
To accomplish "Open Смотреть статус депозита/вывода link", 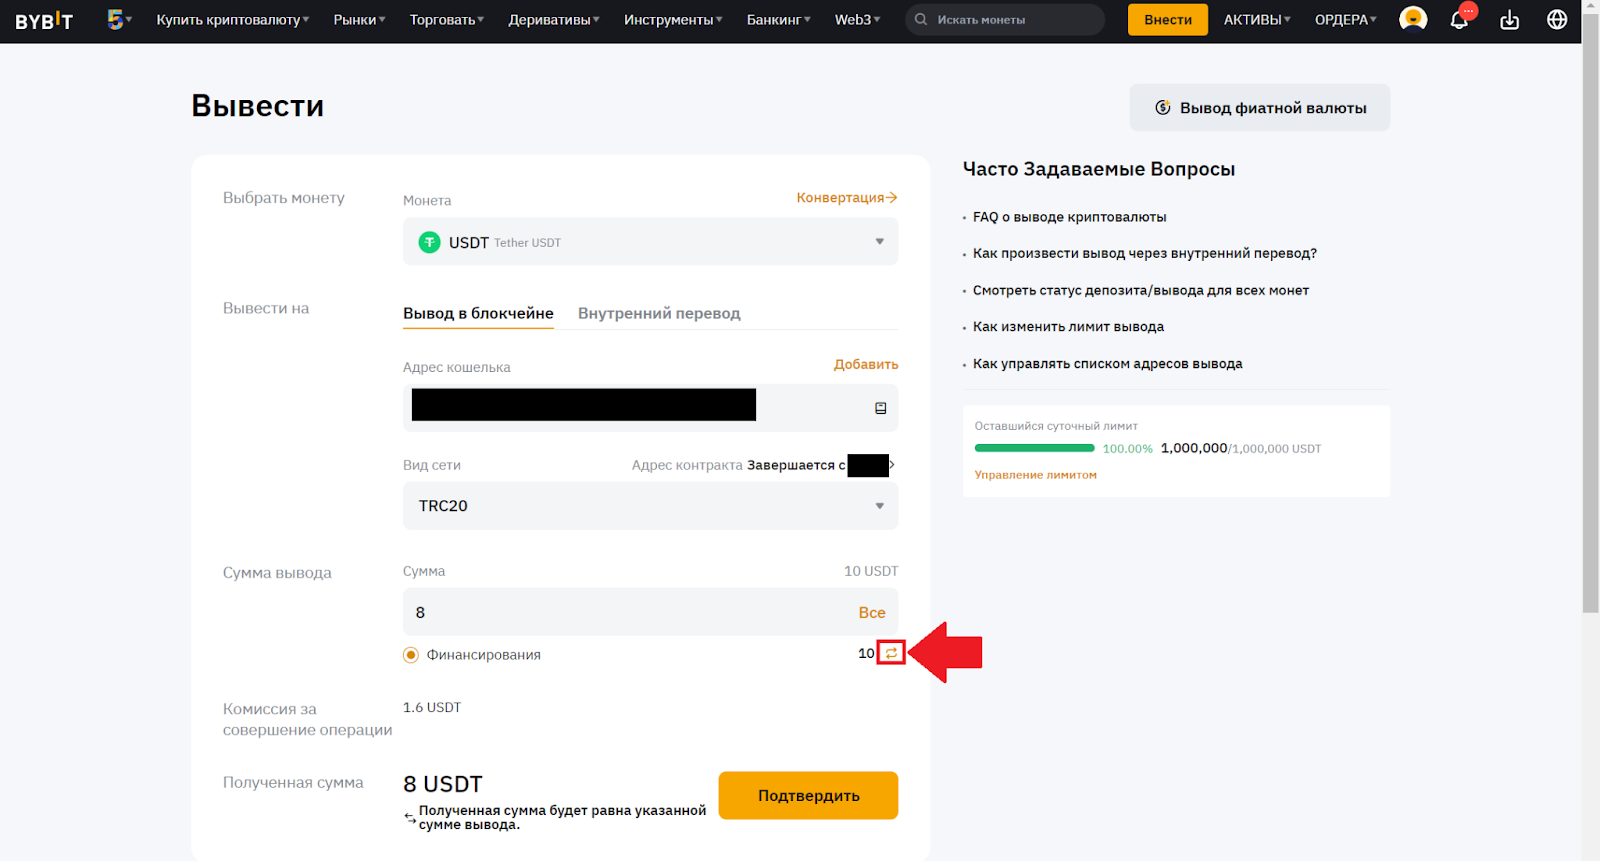I will pos(1141,290).
